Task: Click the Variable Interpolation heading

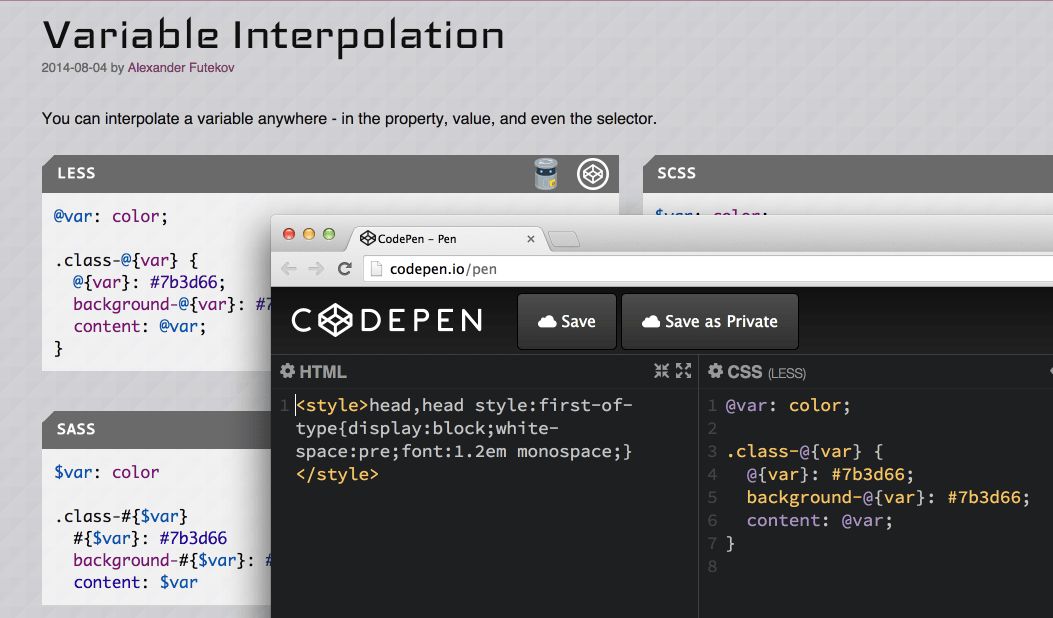Action: 273,36
